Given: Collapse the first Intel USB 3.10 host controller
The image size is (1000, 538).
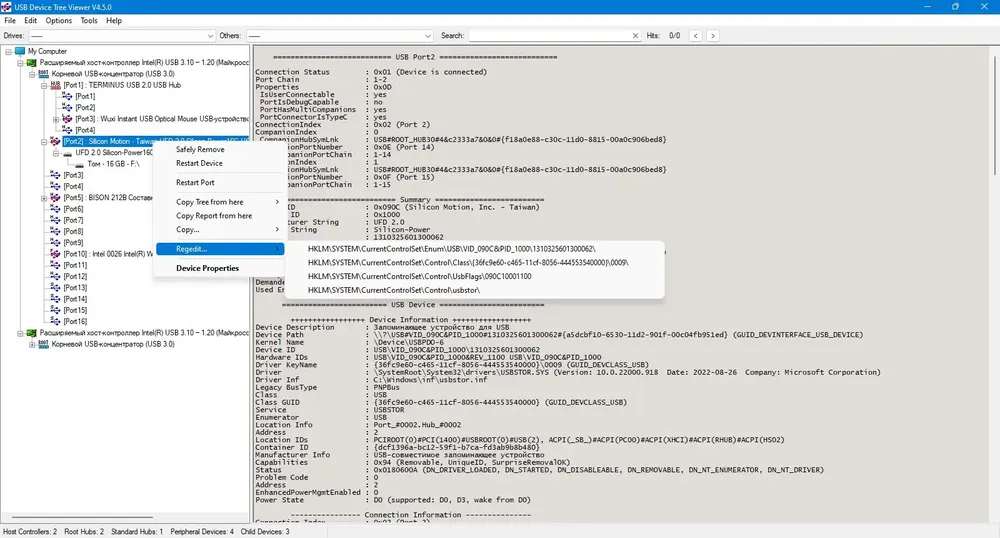Looking at the screenshot, I should pyautogui.click(x=20, y=63).
